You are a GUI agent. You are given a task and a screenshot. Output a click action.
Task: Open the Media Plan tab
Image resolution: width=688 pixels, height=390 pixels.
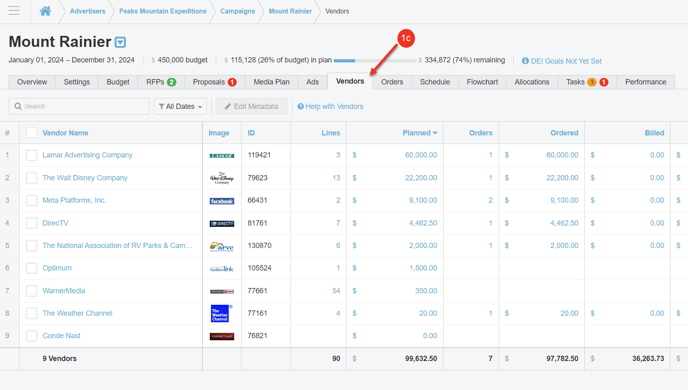272,82
